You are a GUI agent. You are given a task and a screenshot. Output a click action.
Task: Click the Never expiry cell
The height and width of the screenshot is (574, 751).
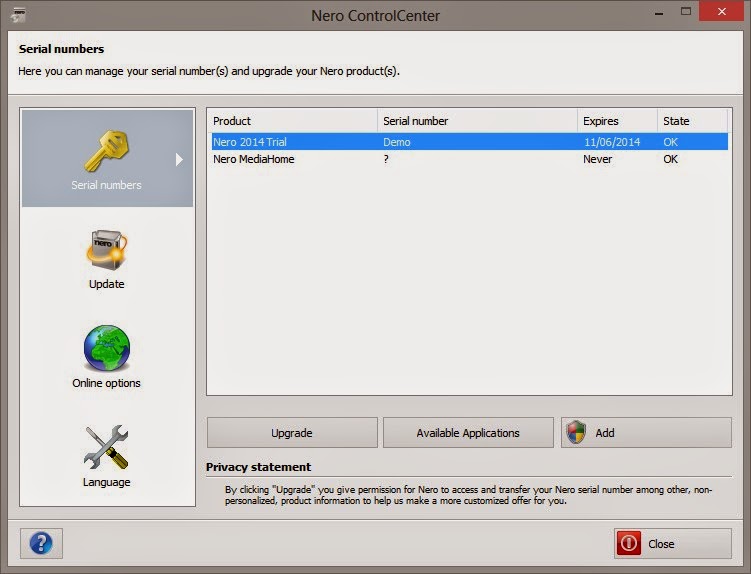[x=597, y=159]
